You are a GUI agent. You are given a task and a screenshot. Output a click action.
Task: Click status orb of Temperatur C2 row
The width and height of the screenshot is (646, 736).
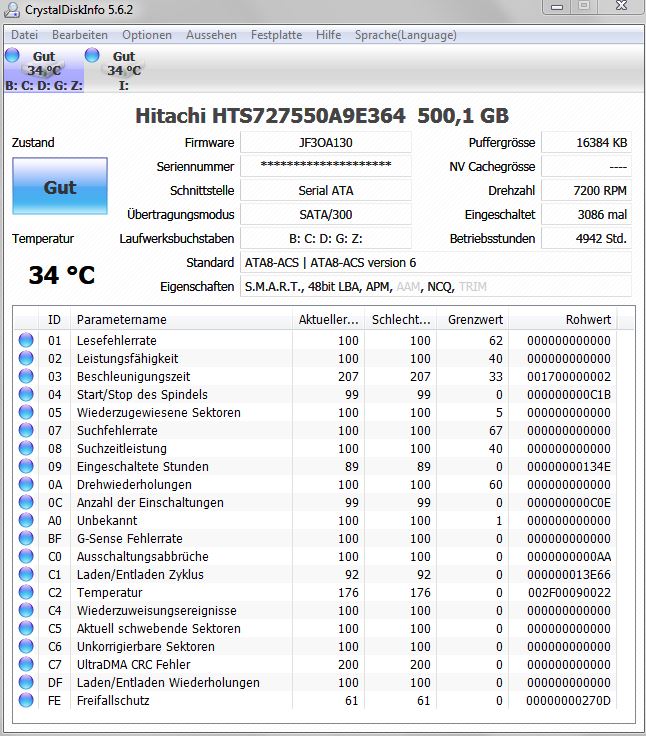tap(26, 592)
